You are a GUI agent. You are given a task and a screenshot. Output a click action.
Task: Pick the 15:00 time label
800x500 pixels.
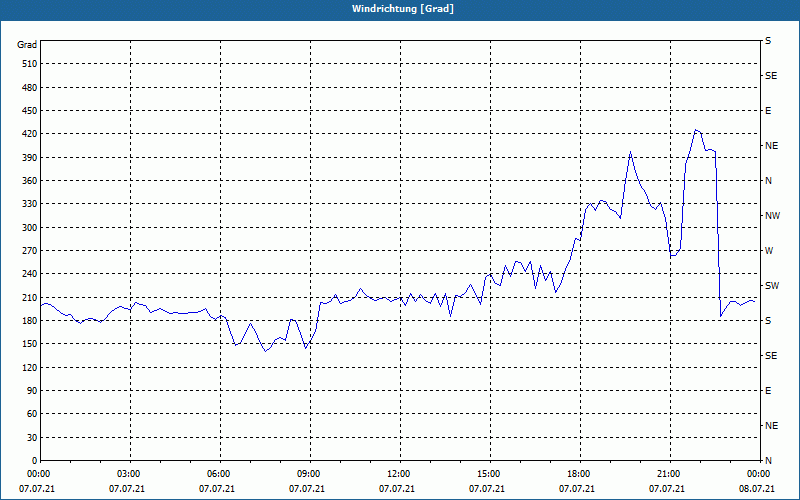[489, 474]
